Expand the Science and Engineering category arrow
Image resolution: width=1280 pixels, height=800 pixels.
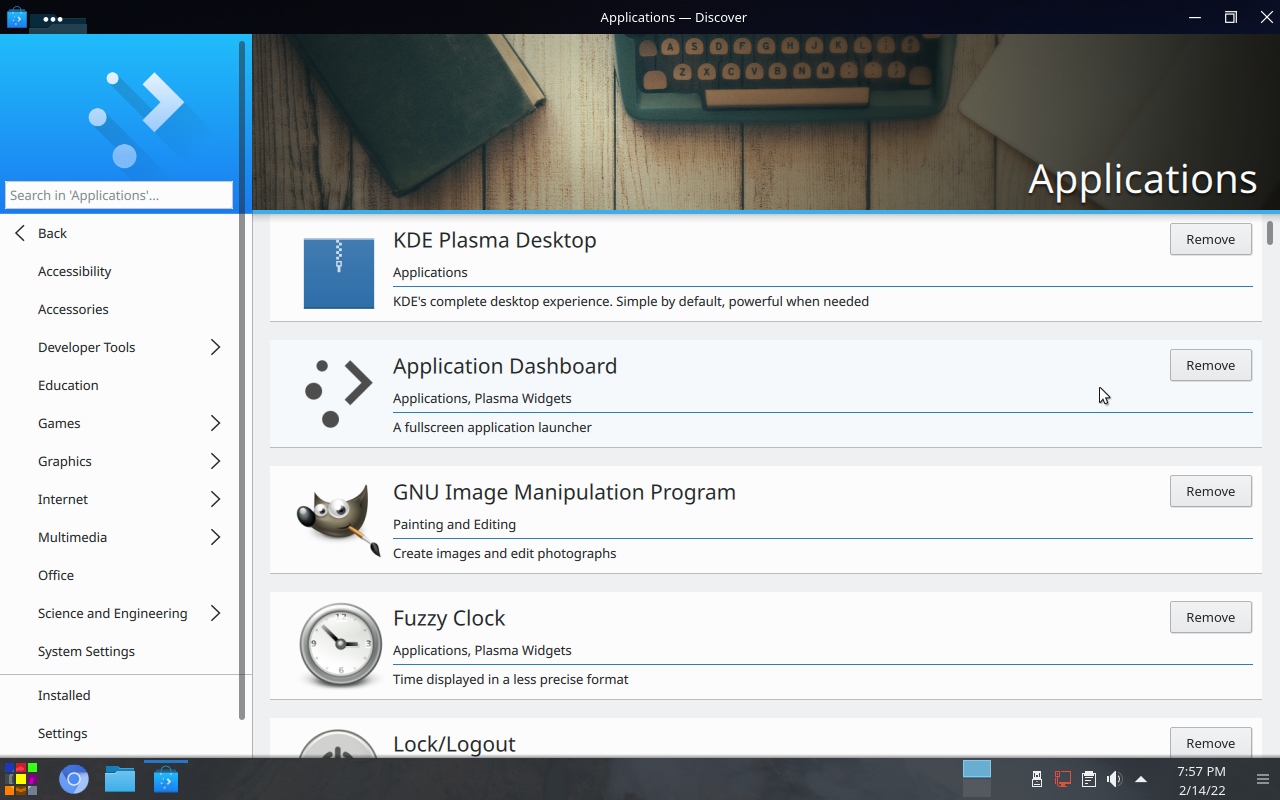pyautogui.click(x=215, y=613)
